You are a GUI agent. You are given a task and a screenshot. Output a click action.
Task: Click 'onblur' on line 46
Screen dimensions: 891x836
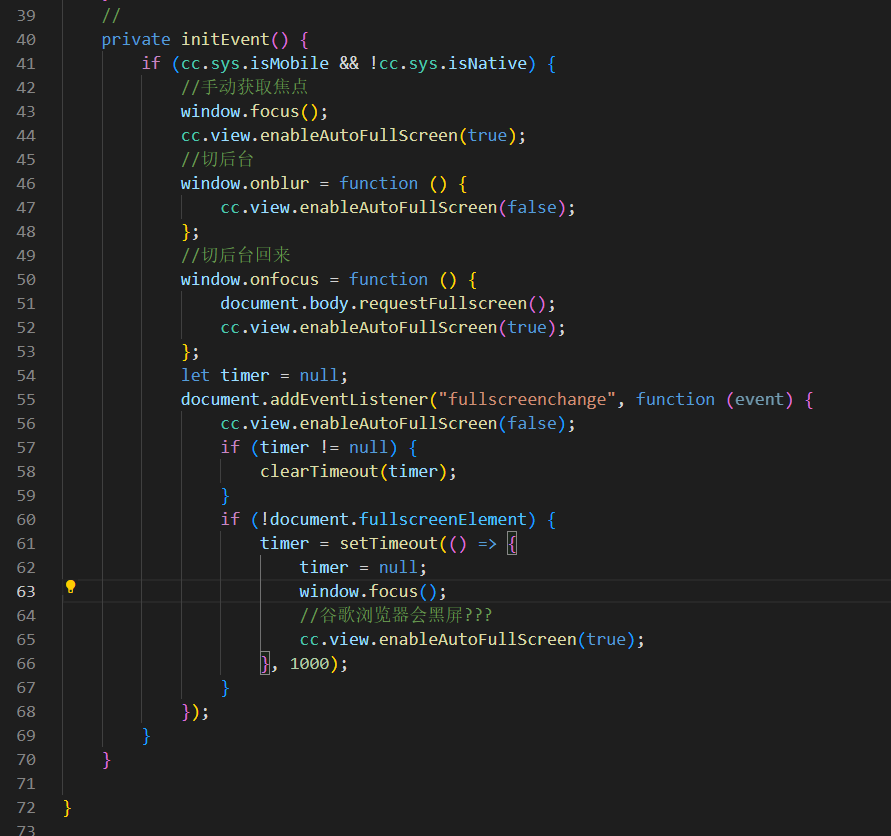pyautogui.click(x=280, y=183)
